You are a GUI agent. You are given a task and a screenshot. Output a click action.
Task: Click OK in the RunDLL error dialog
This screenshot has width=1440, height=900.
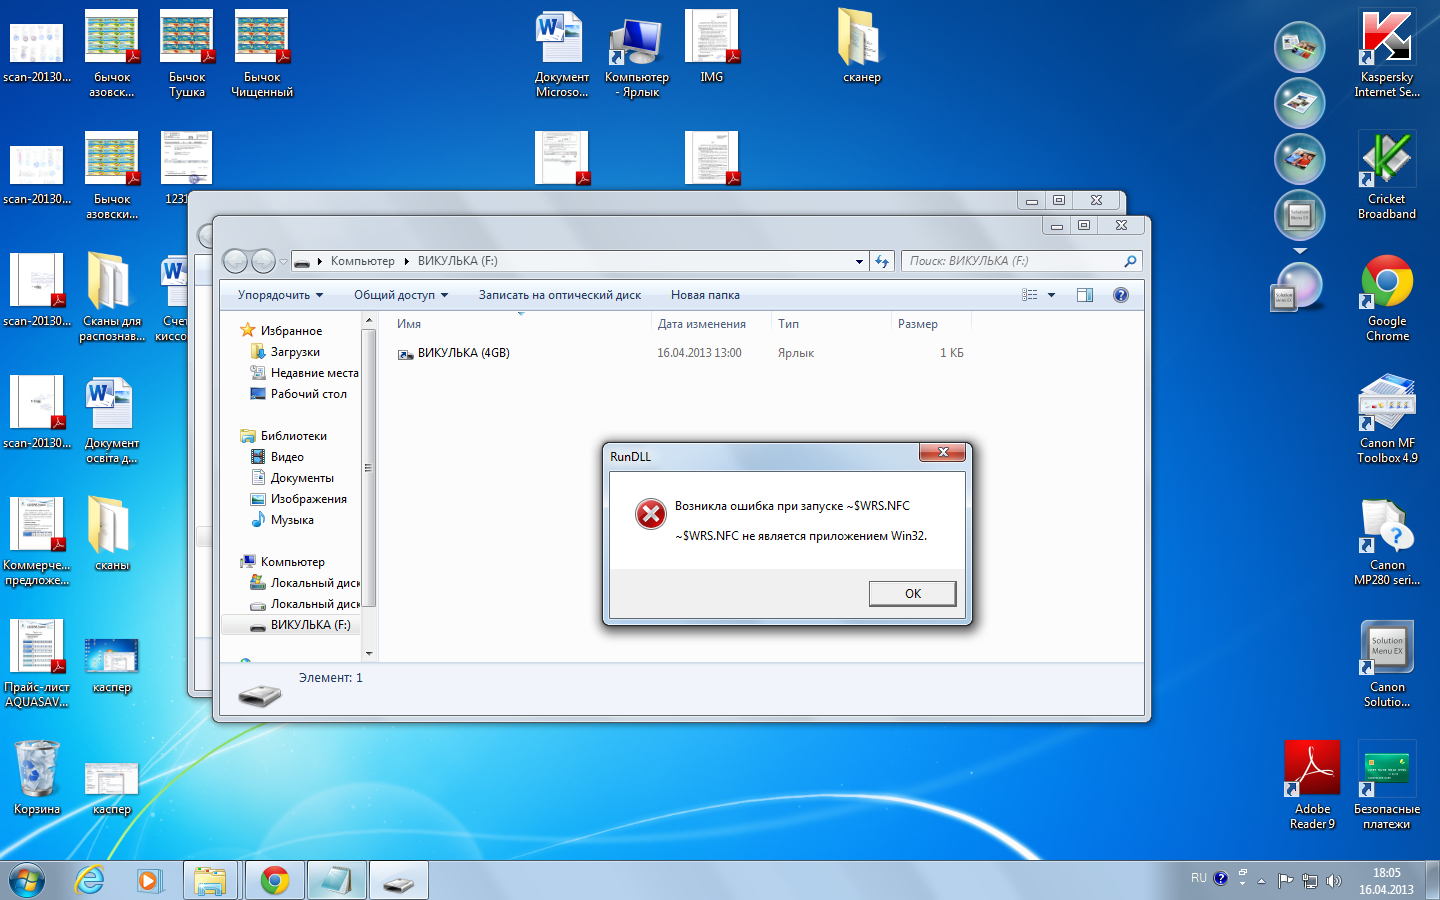(912, 593)
